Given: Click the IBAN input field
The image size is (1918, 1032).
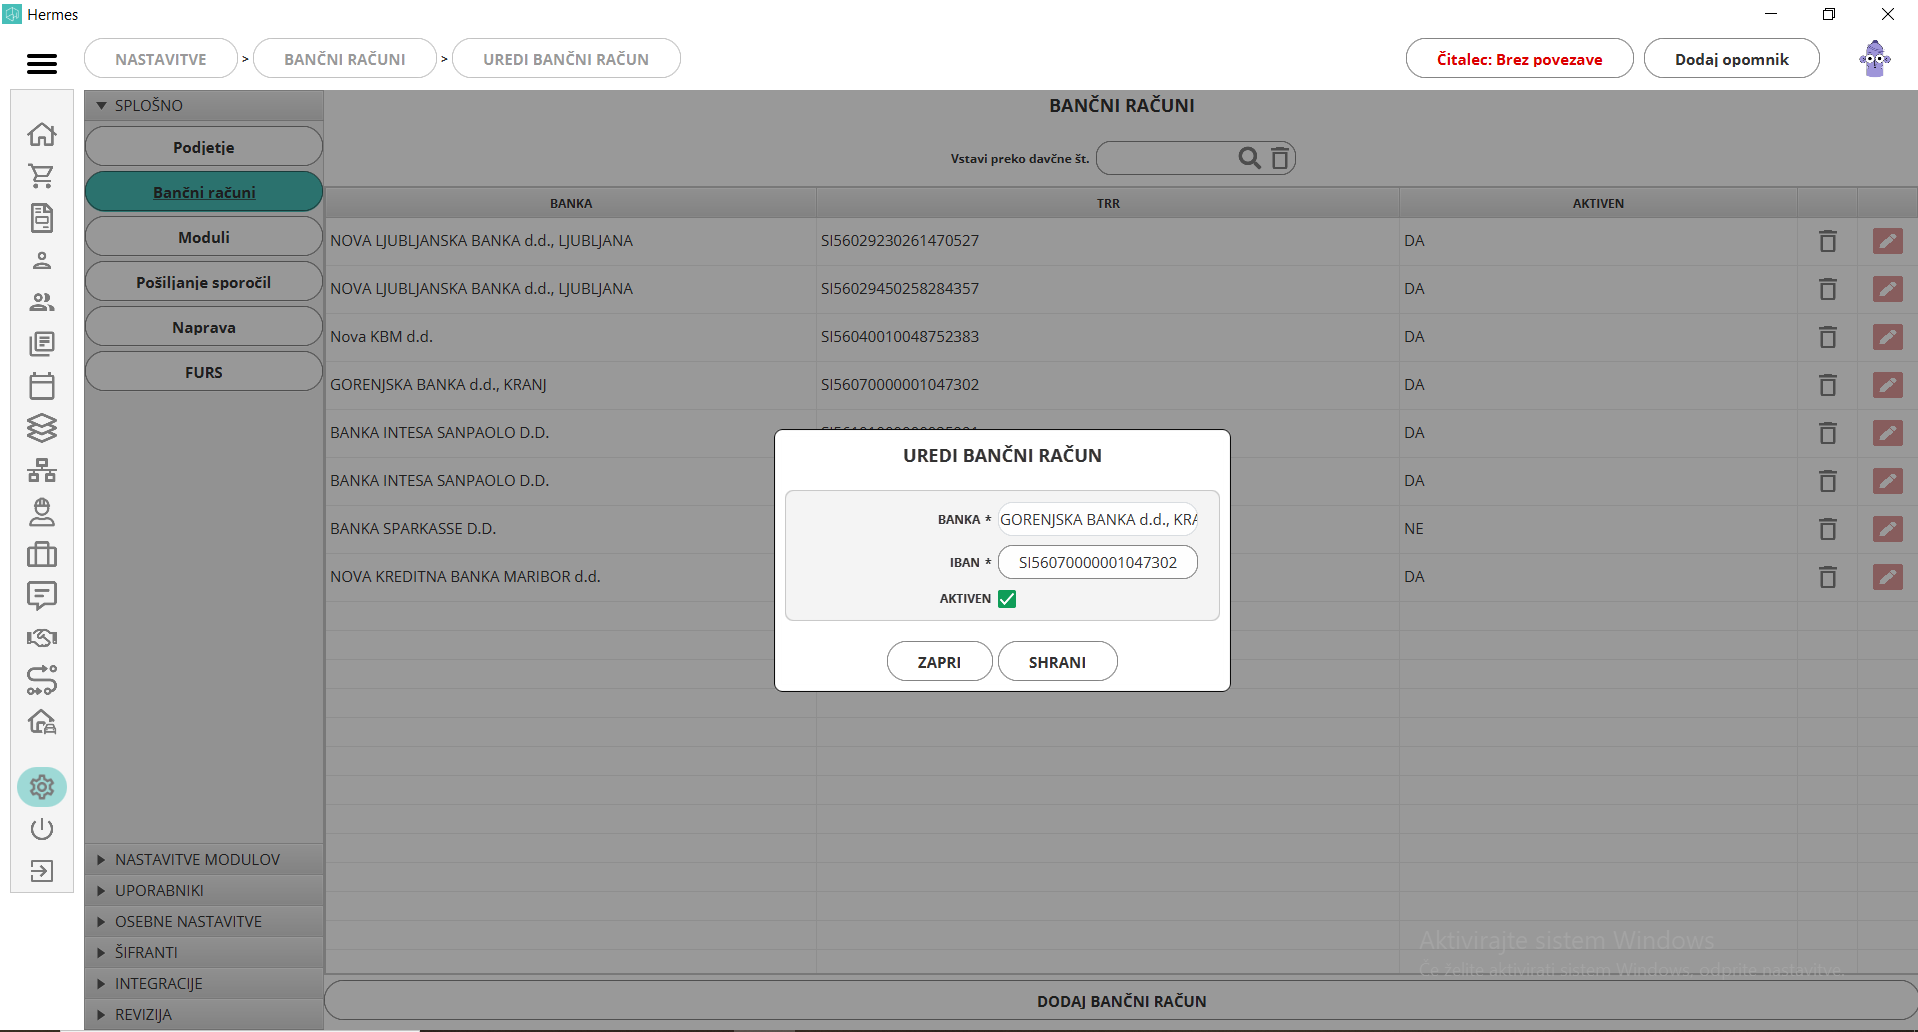Looking at the screenshot, I should coord(1098,563).
